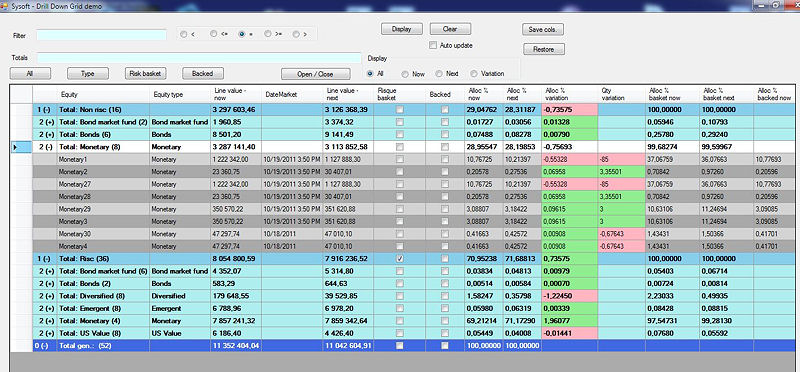The width and height of the screenshot is (800, 372).
Task: Group by Backed button
Action: point(203,73)
